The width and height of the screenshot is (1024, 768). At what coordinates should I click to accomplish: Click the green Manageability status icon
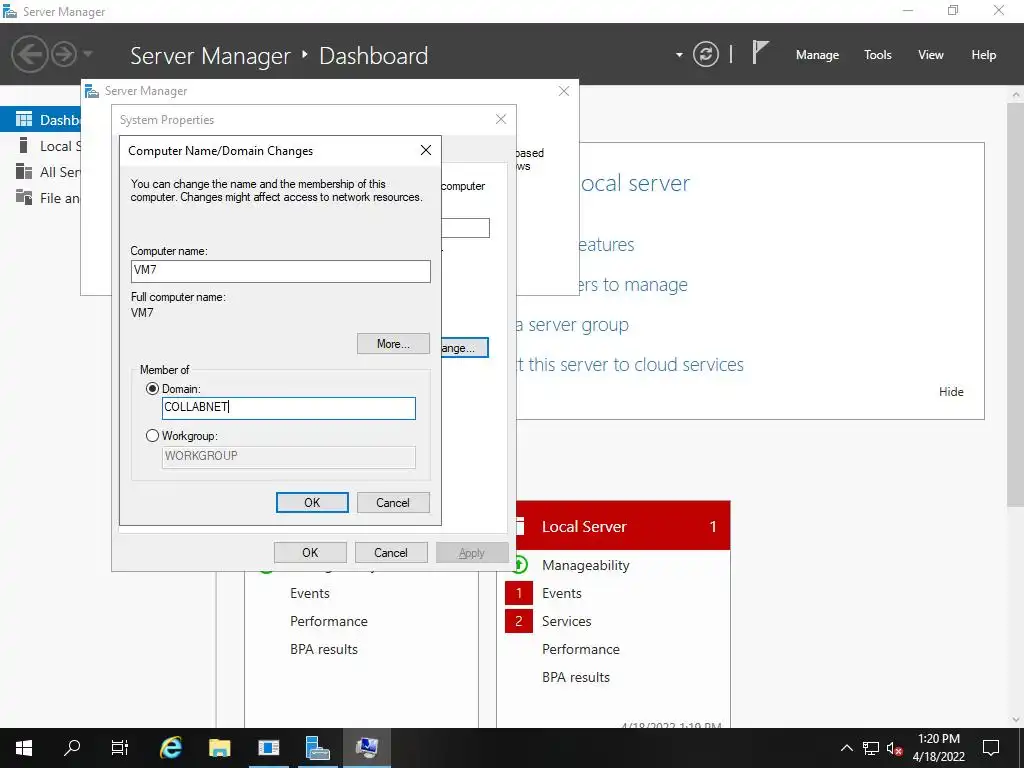pos(521,564)
